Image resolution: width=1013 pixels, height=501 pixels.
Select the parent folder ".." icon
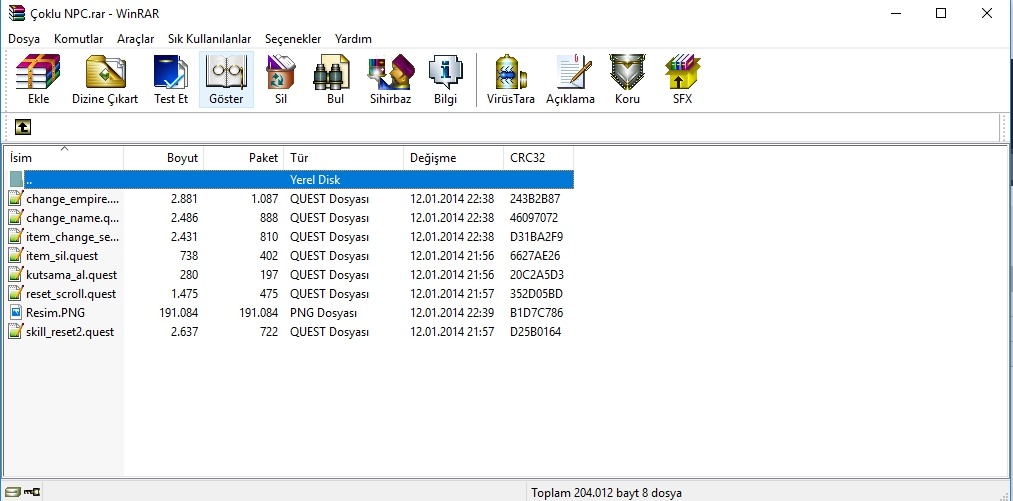coord(16,180)
